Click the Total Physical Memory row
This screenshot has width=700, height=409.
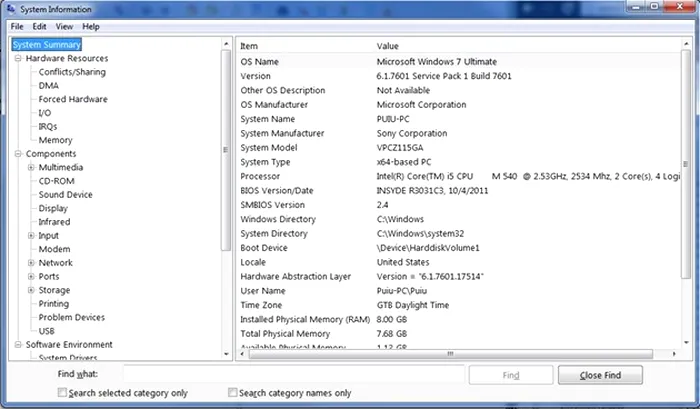click(458, 334)
